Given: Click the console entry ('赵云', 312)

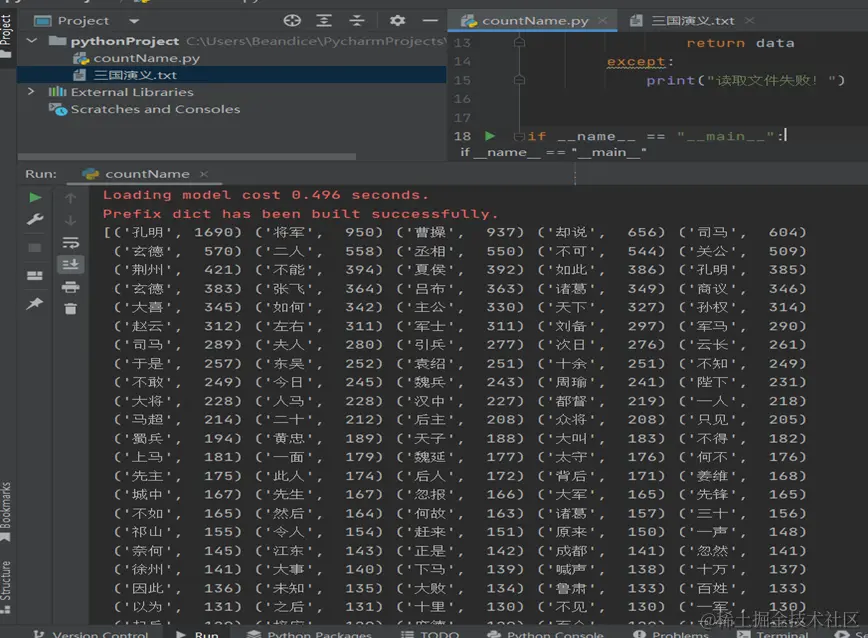Looking at the screenshot, I should (x=178, y=326).
